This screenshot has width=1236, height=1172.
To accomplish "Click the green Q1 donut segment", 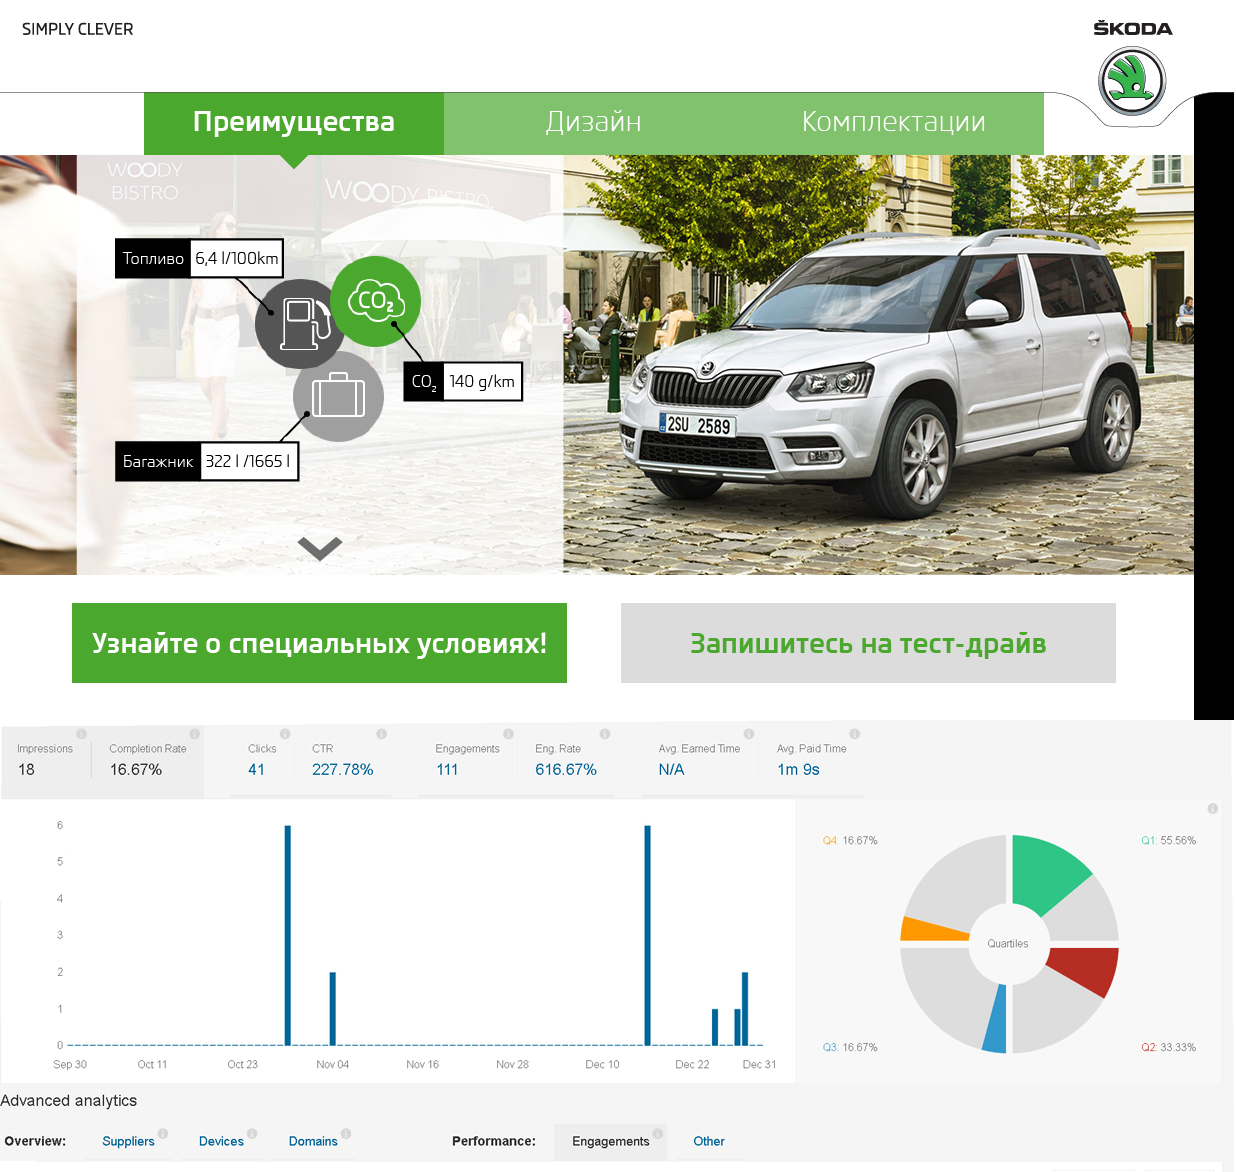I will pyautogui.click(x=1046, y=872).
